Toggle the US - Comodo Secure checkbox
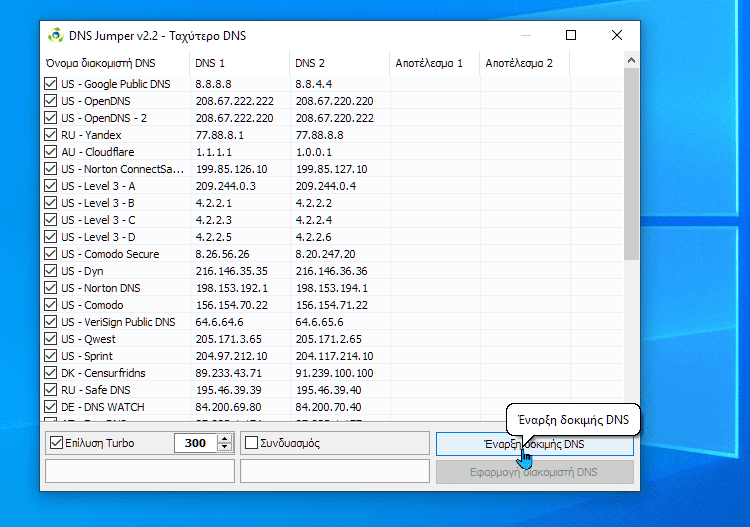 pyautogui.click(x=50, y=253)
